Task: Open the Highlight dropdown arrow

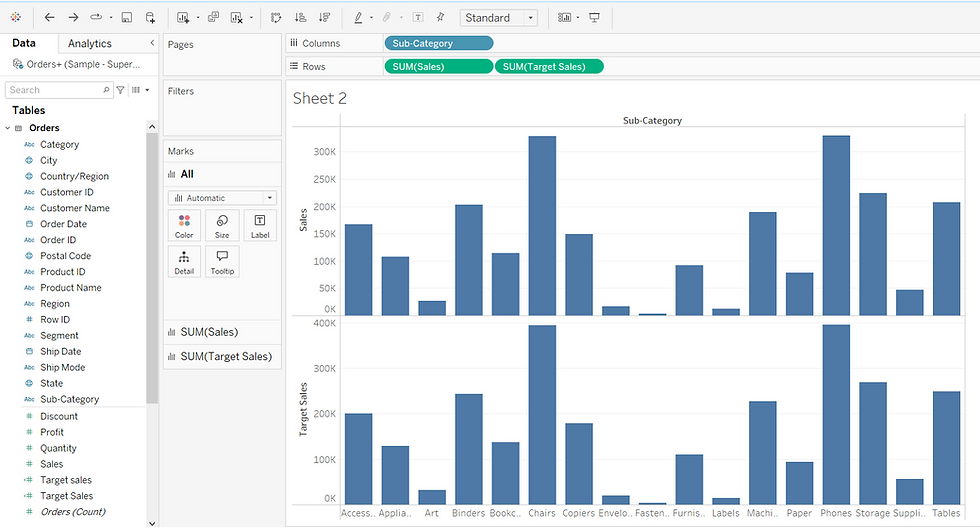Action: coord(371,17)
